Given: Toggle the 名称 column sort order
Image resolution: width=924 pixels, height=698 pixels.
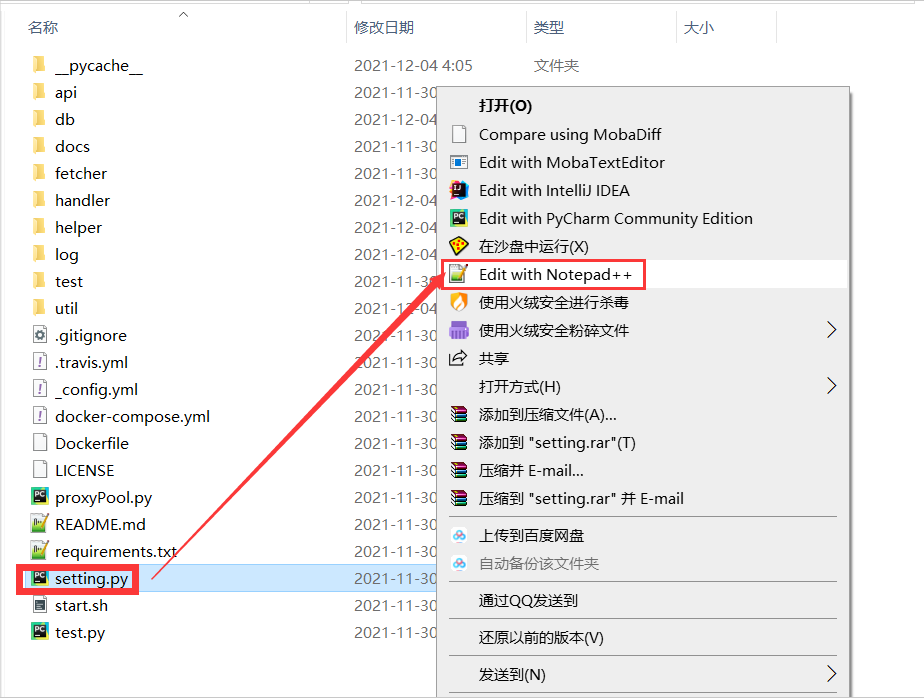Looking at the screenshot, I should (x=44, y=27).
